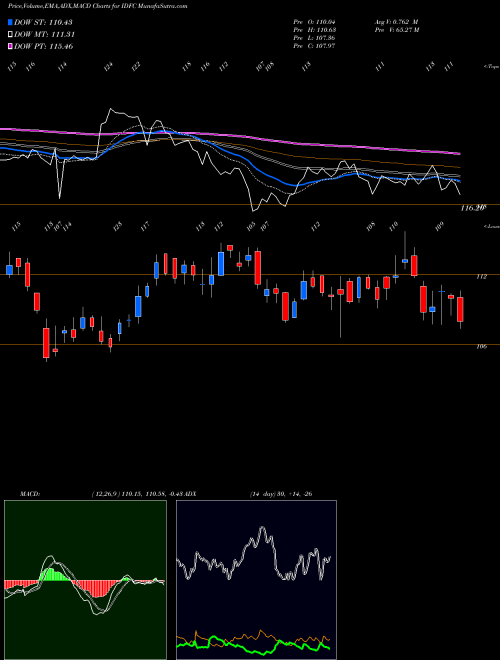Click the 'Pre L: 107.36' low value
Screen dimensions: 500x660
[314, 38]
